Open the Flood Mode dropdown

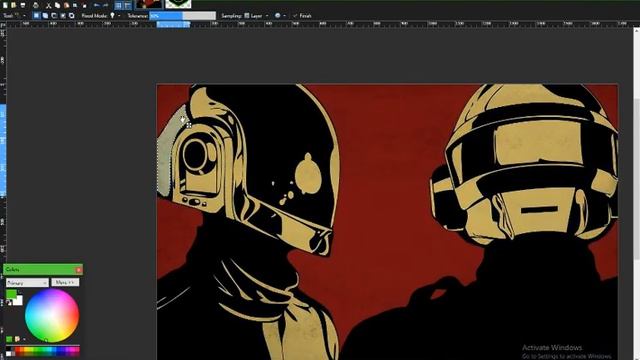[115, 16]
